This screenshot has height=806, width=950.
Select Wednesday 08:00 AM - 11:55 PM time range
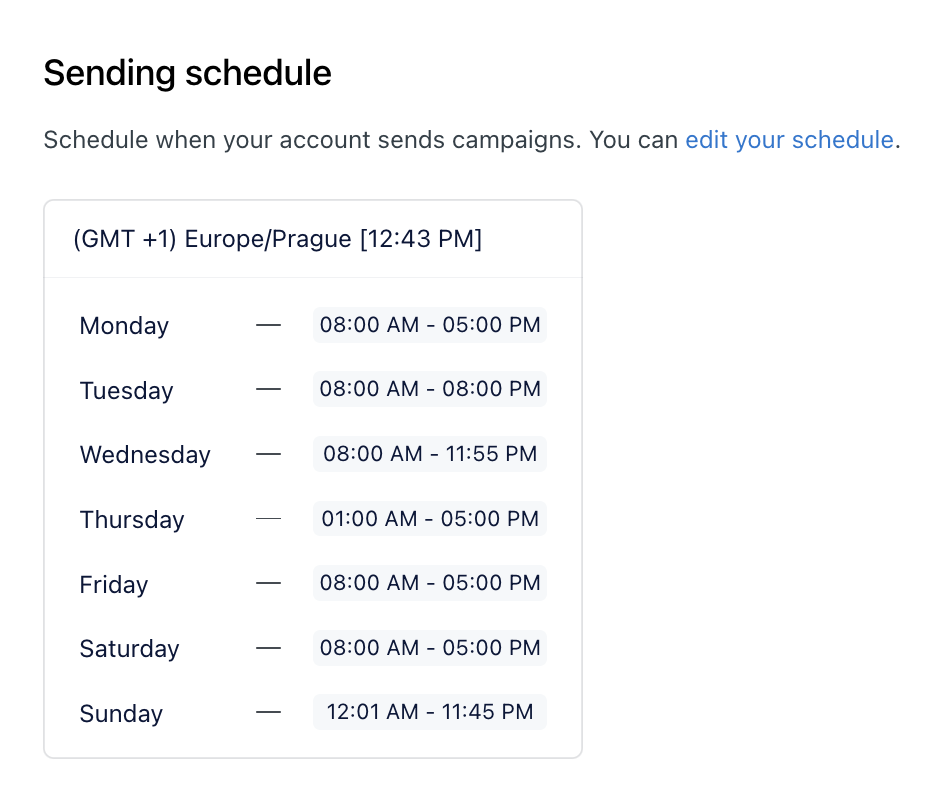430,454
